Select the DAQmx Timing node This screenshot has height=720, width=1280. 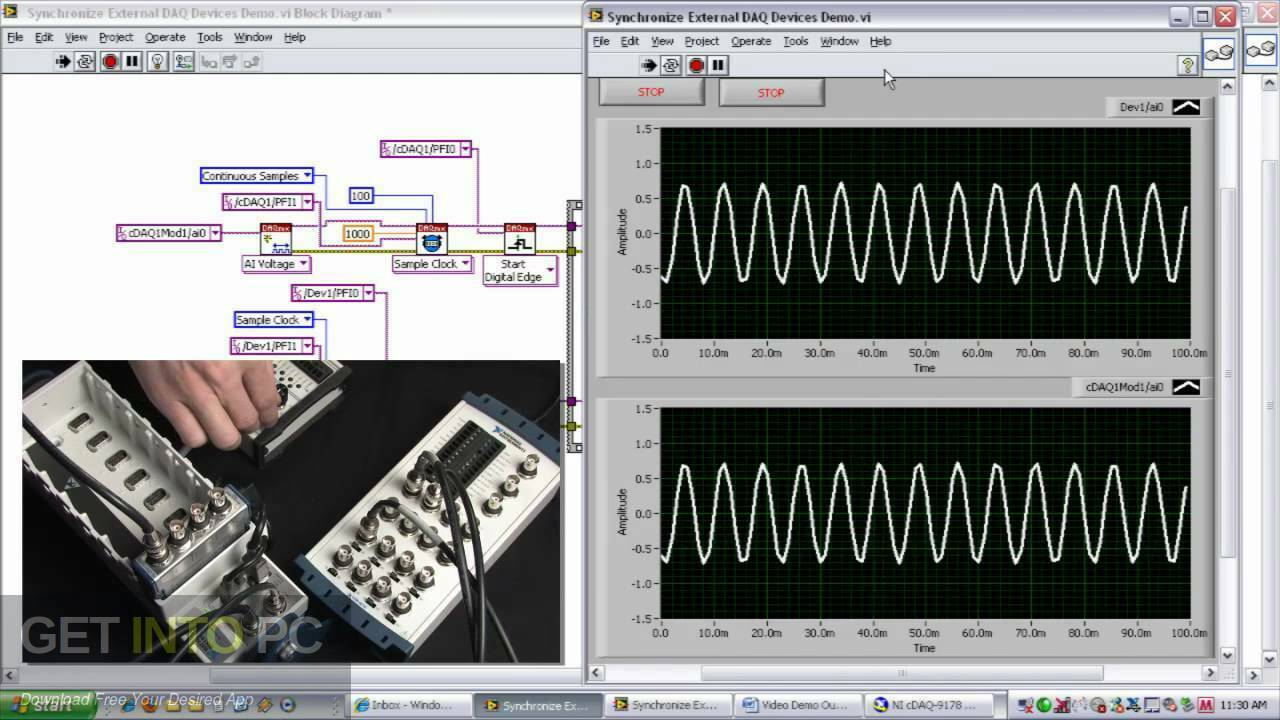pos(432,238)
